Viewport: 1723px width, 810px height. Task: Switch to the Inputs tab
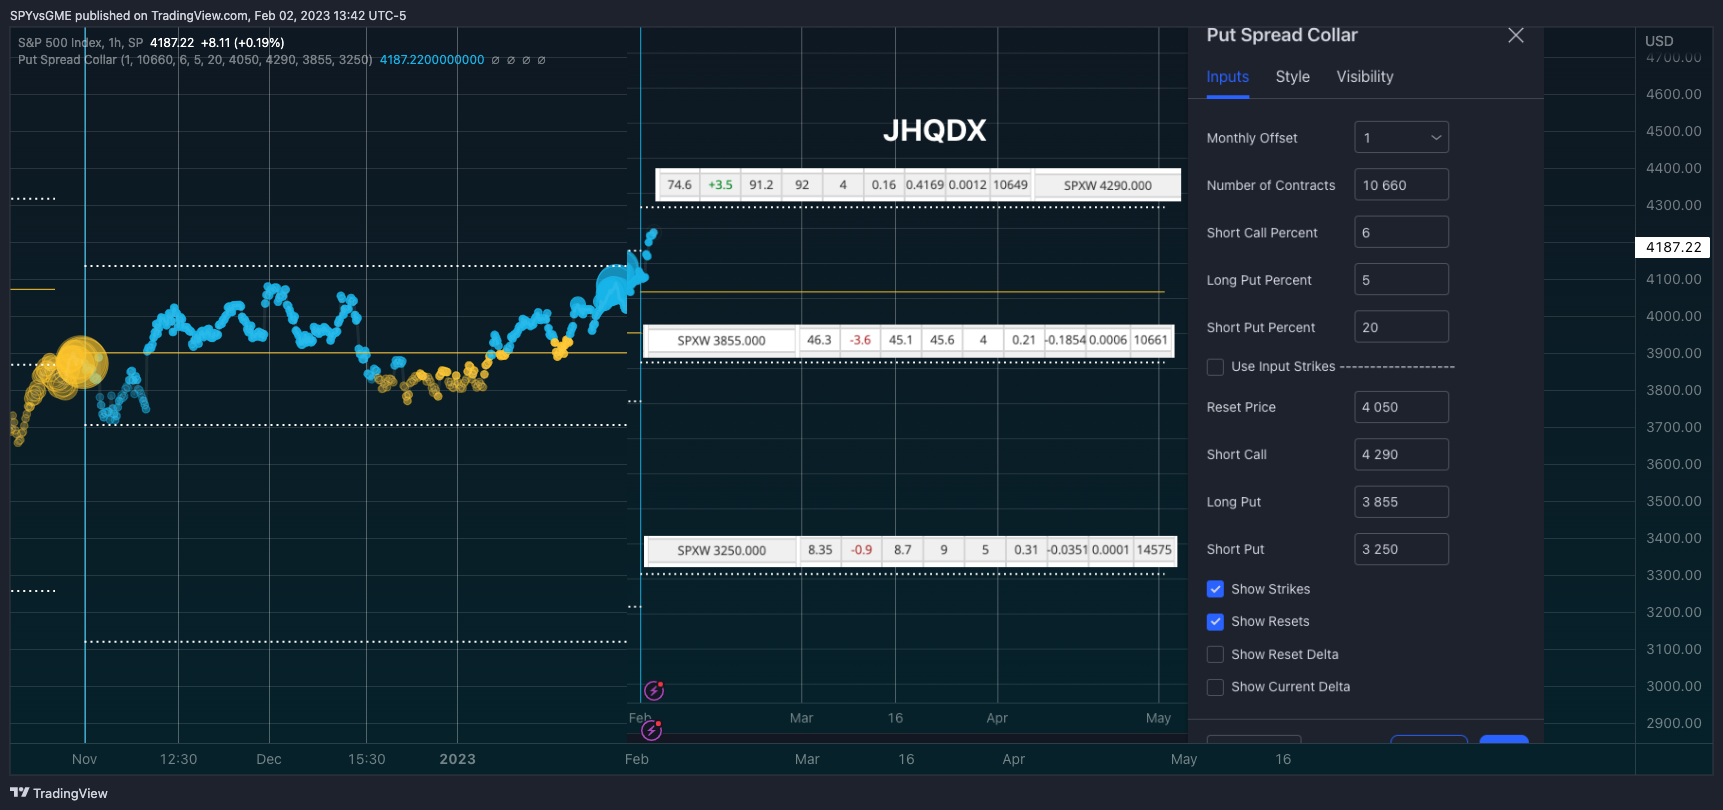[x=1227, y=77]
